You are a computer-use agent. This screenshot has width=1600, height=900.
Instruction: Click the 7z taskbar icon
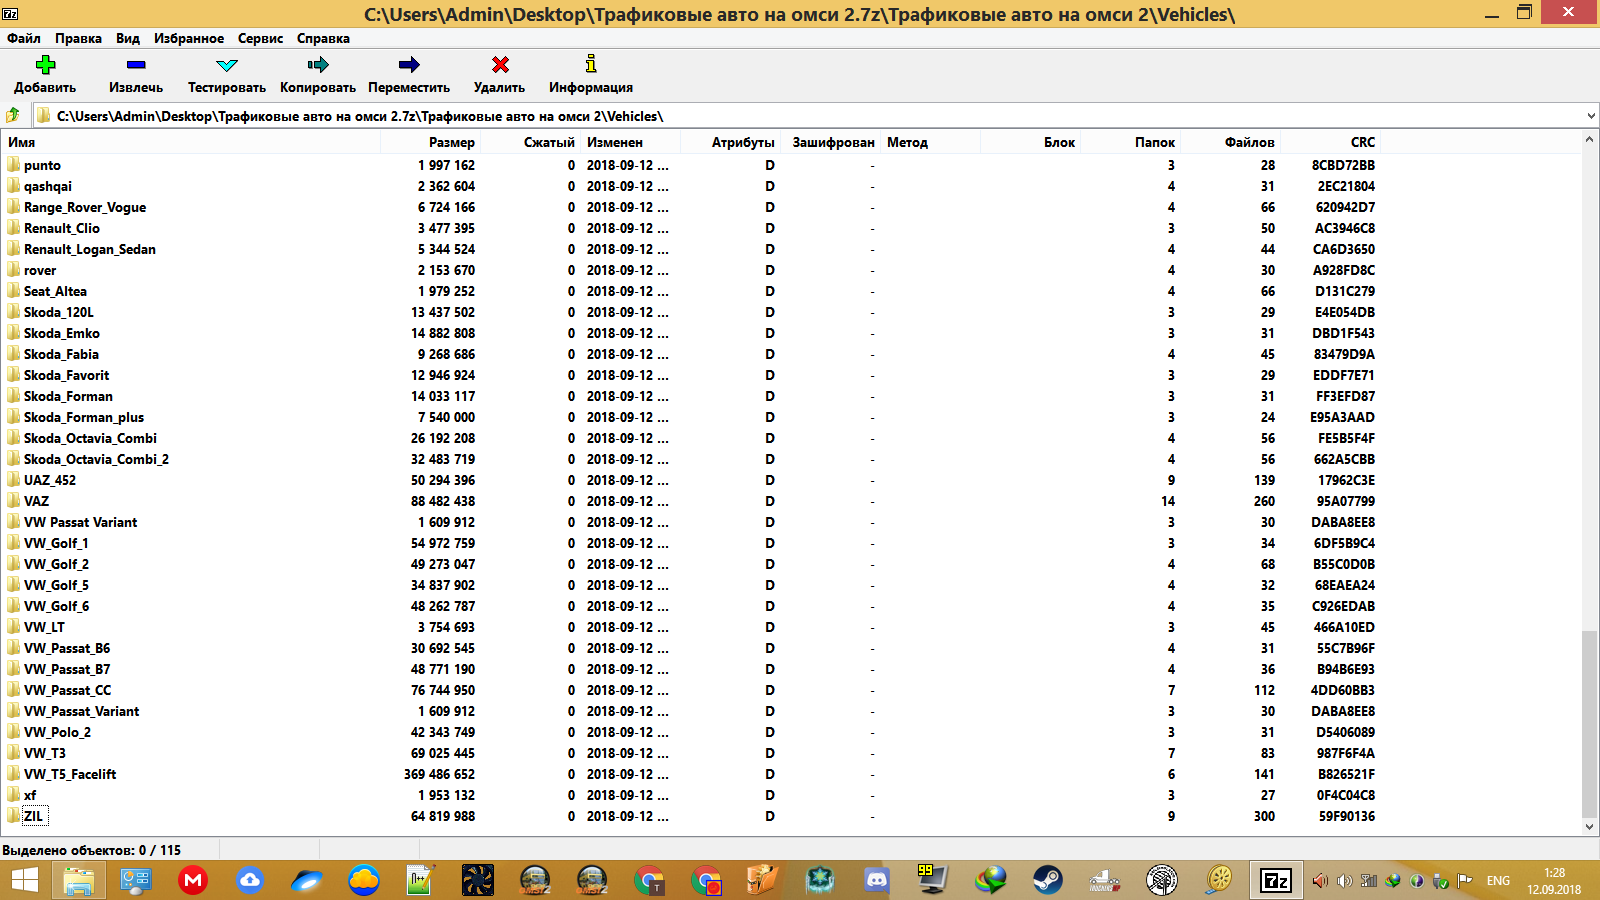[1276, 881]
